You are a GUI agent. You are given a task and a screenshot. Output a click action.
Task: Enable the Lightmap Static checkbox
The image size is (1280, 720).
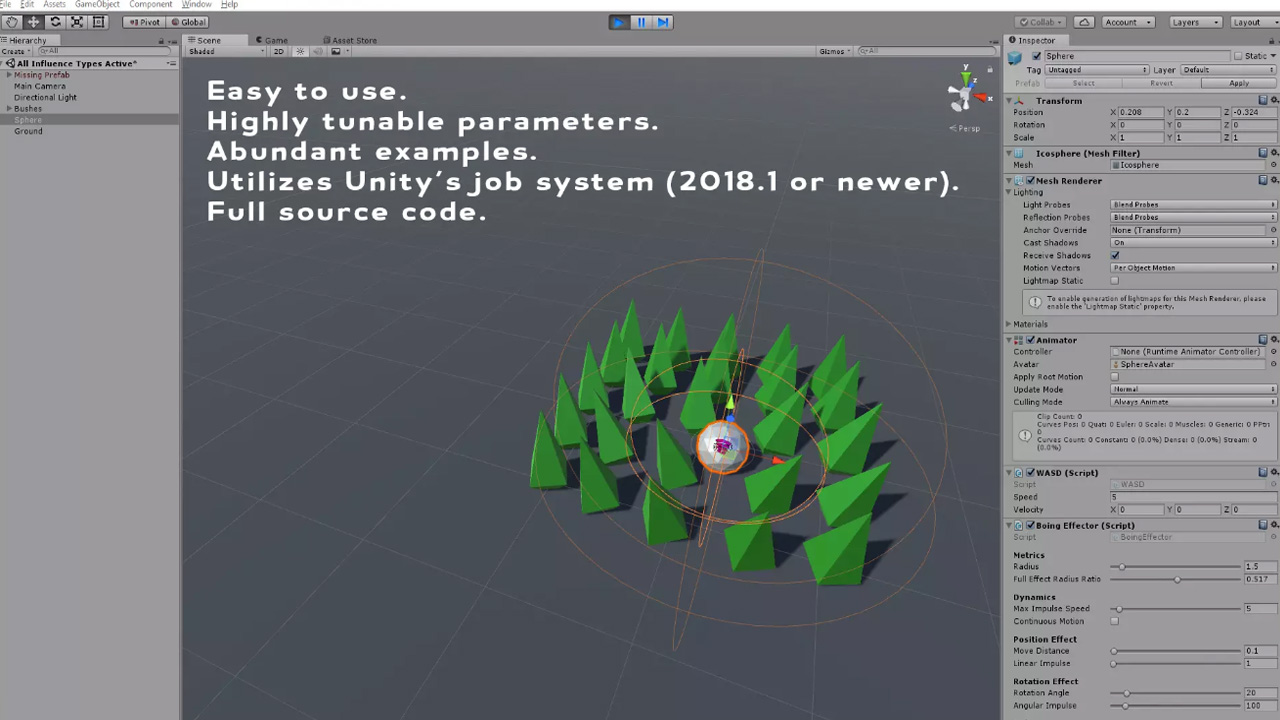tap(1115, 281)
